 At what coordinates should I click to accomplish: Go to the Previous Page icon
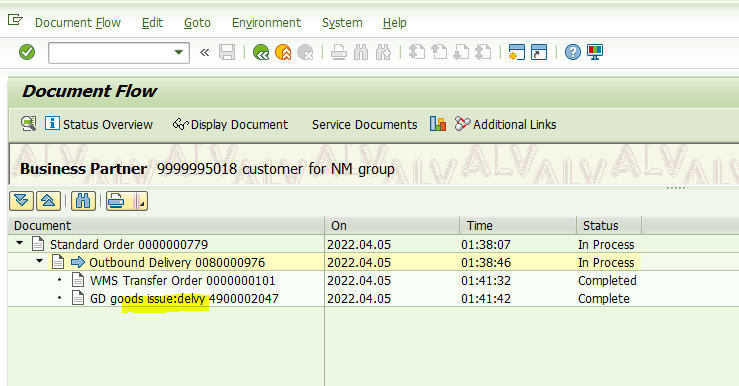[439, 52]
